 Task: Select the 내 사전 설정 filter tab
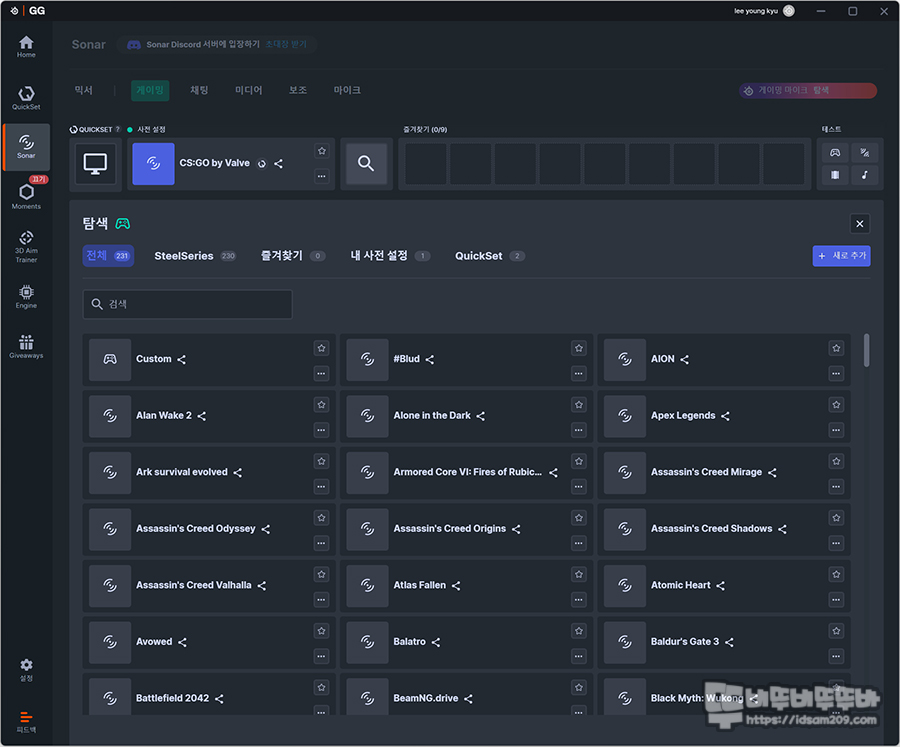pyautogui.click(x=390, y=256)
